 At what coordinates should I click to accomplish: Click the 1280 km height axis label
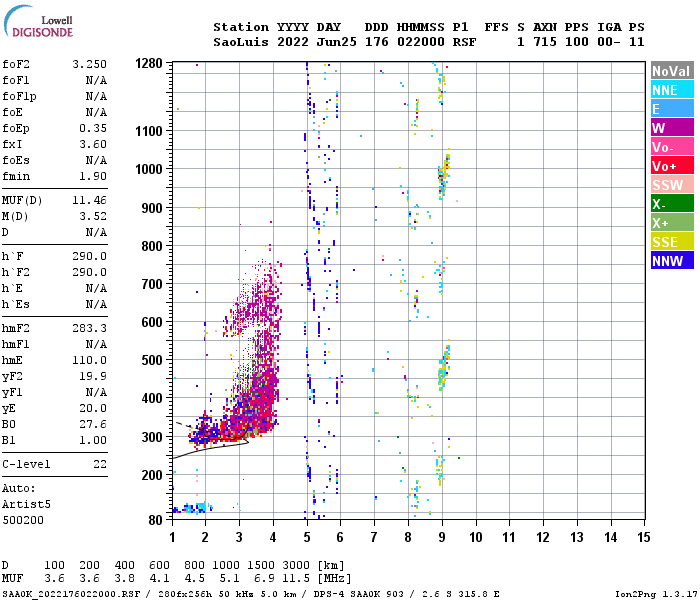coord(149,63)
